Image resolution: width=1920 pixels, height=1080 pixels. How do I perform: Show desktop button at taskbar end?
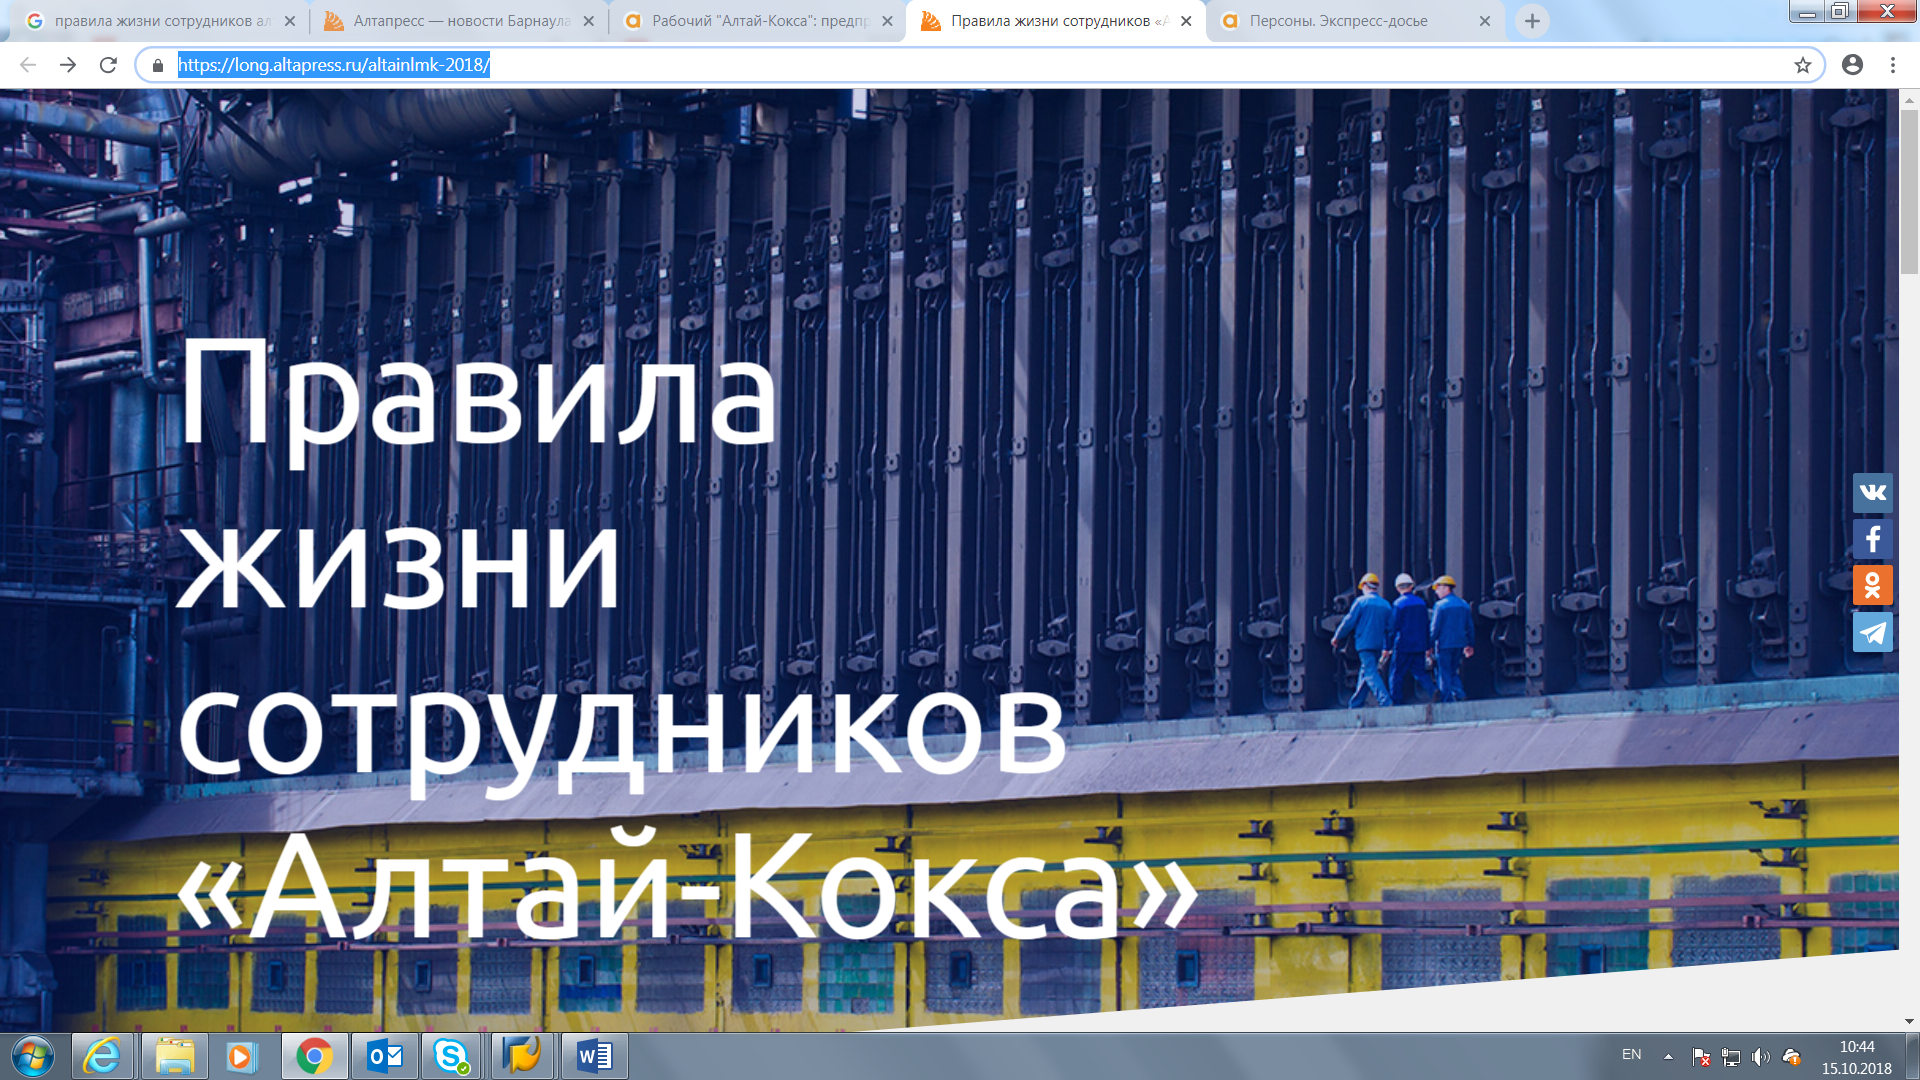(1912, 1056)
